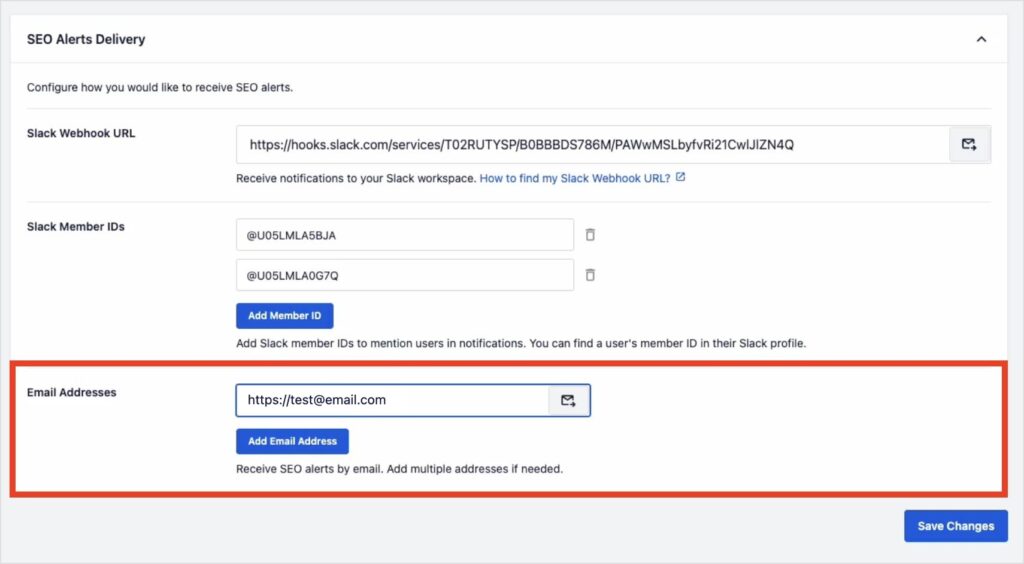This screenshot has width=1024, height=564.
Task: Save Changes to alert settings
Action: click(x=955, y=526)
